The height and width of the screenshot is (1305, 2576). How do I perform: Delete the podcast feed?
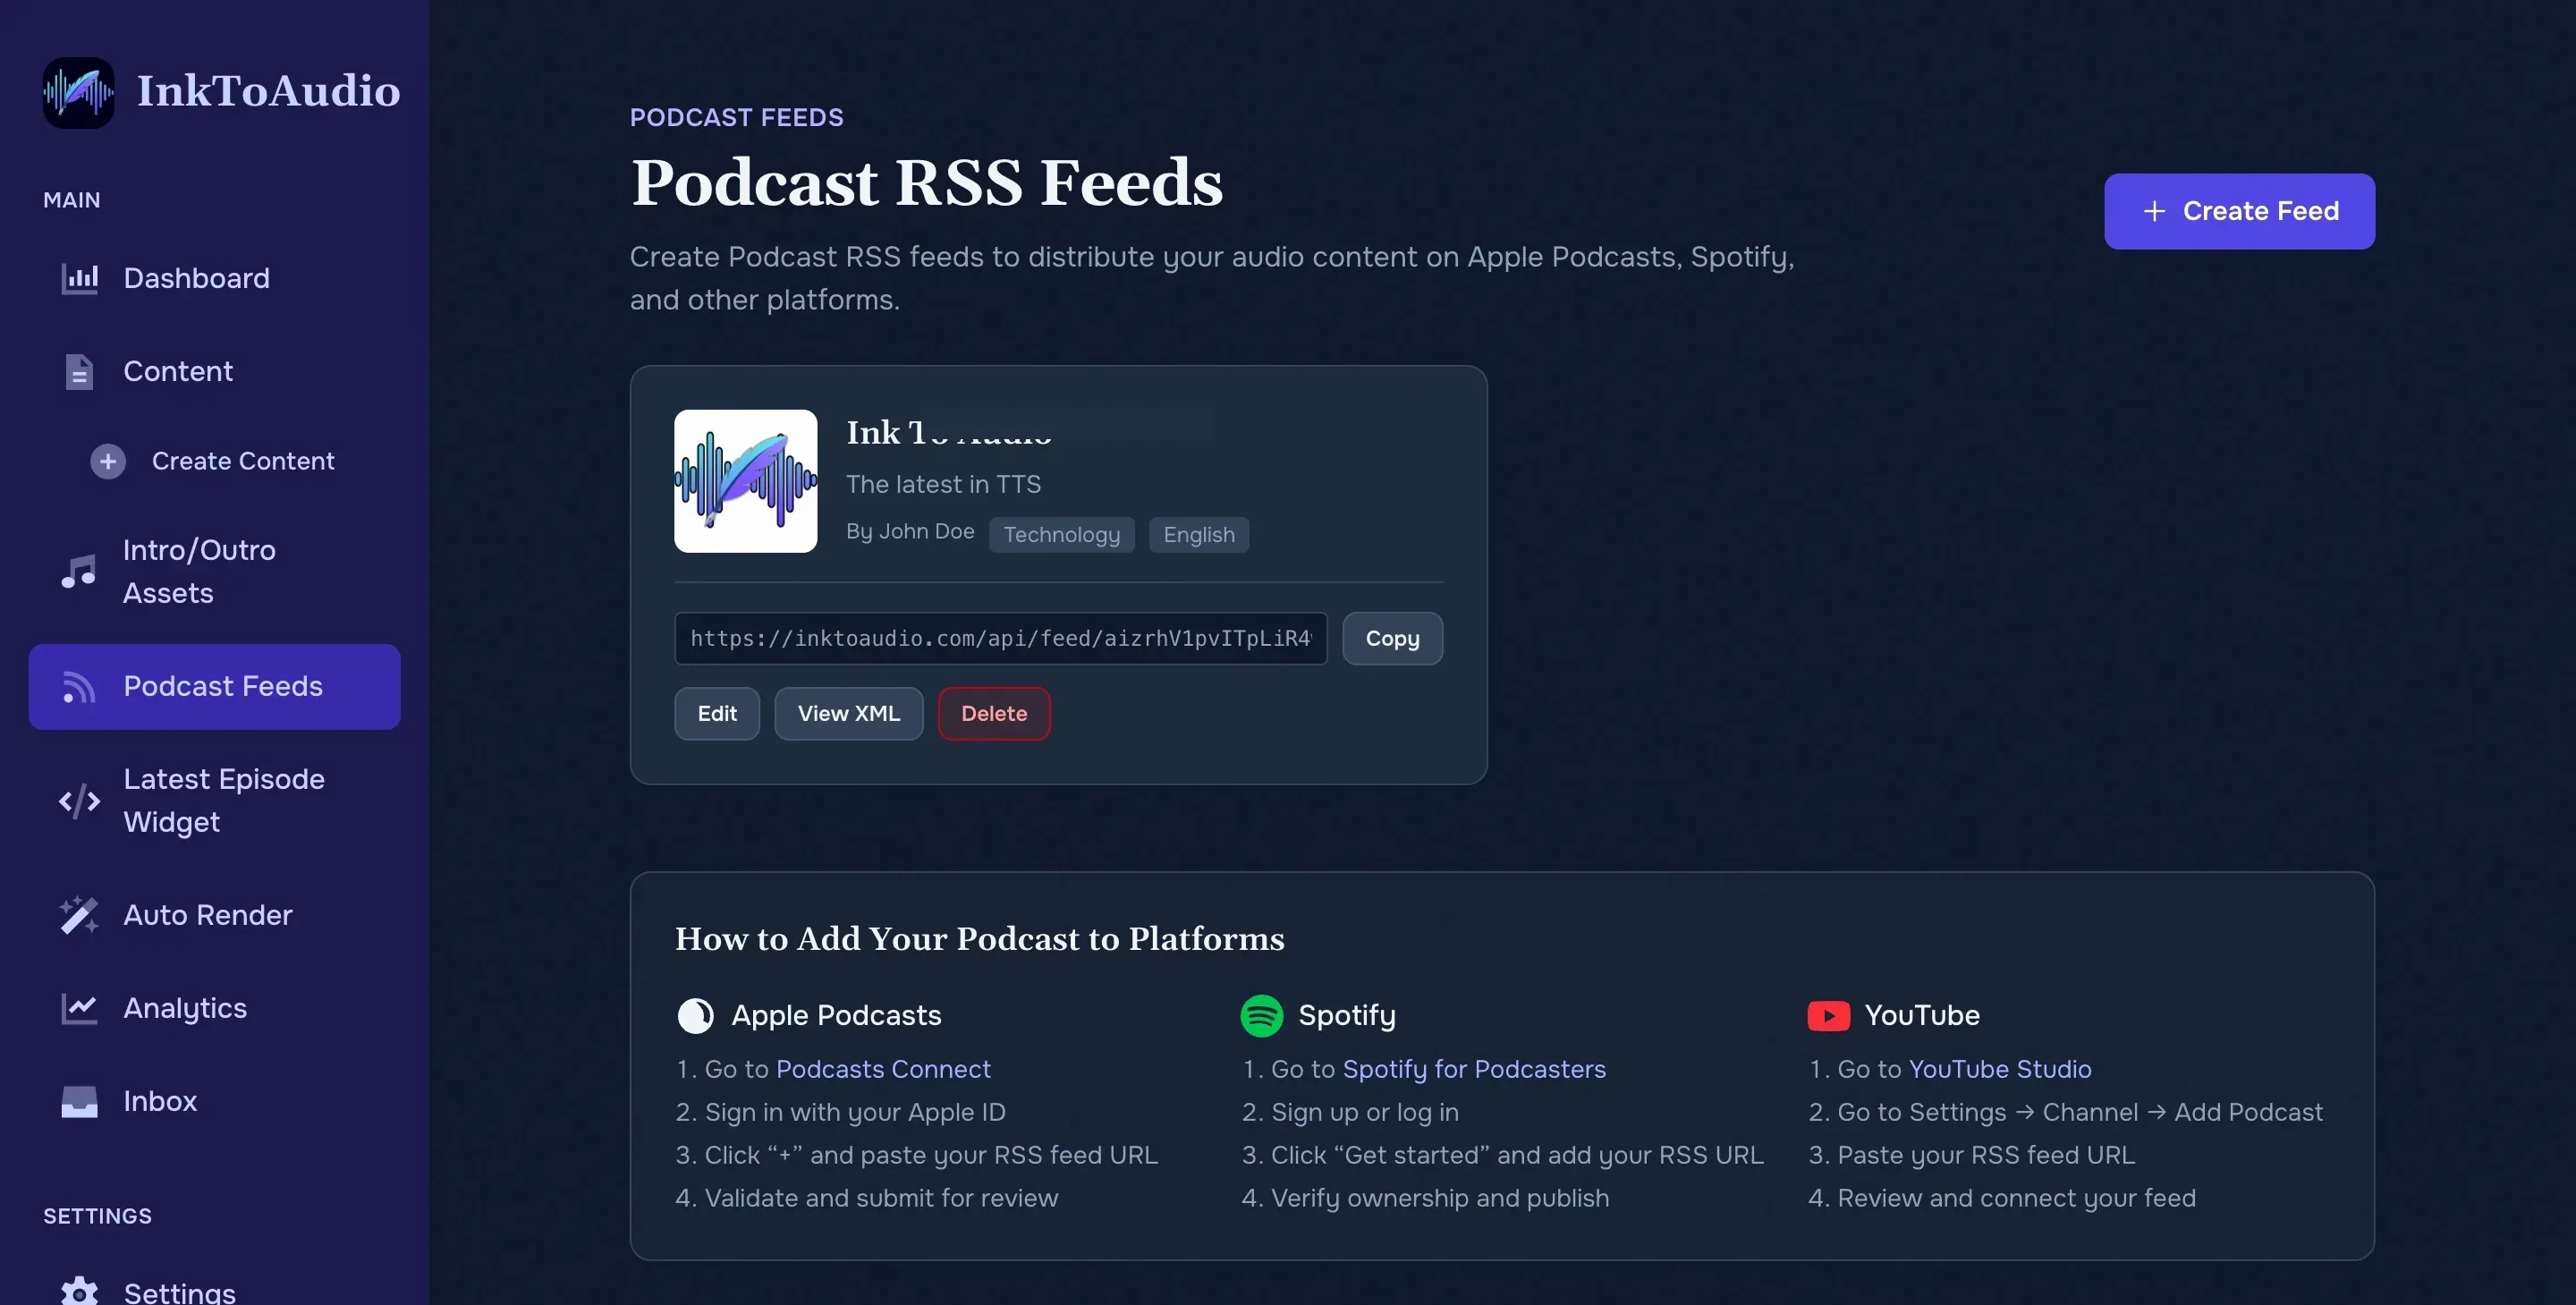point(993,713)
